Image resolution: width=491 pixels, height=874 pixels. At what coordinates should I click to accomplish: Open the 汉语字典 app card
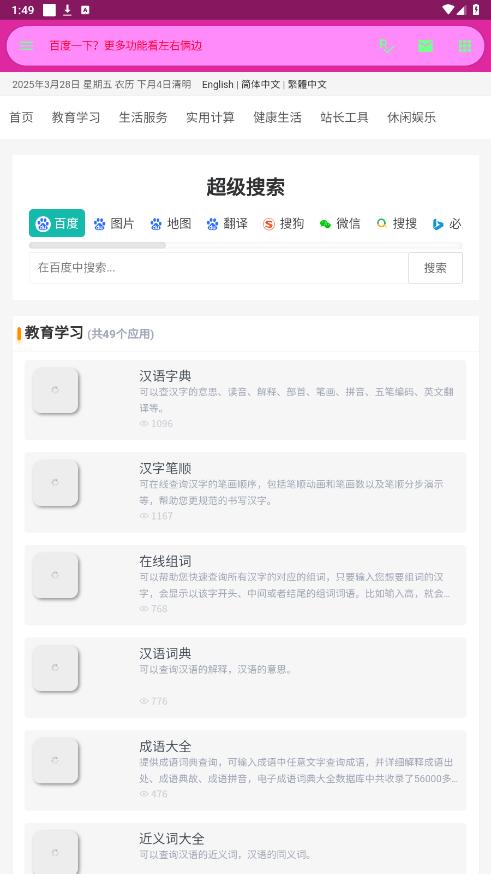(245, 400)
